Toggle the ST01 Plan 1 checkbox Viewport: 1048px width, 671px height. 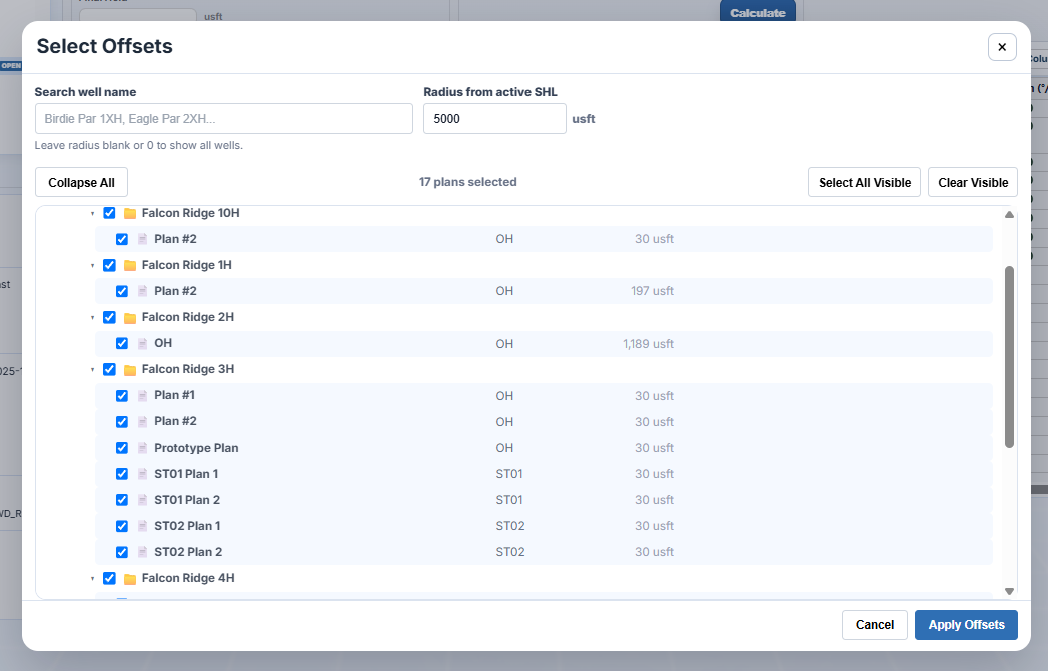[122, 474]
